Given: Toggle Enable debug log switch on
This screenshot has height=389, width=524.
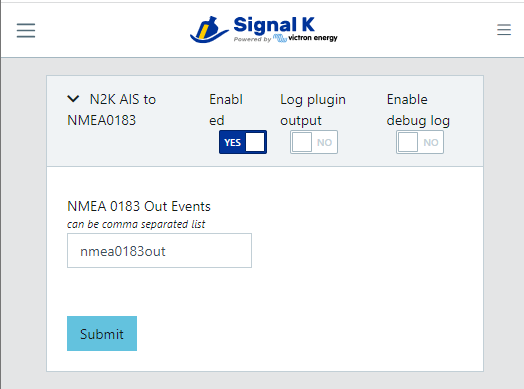Looking at the screenshot, I should (420, 142).
